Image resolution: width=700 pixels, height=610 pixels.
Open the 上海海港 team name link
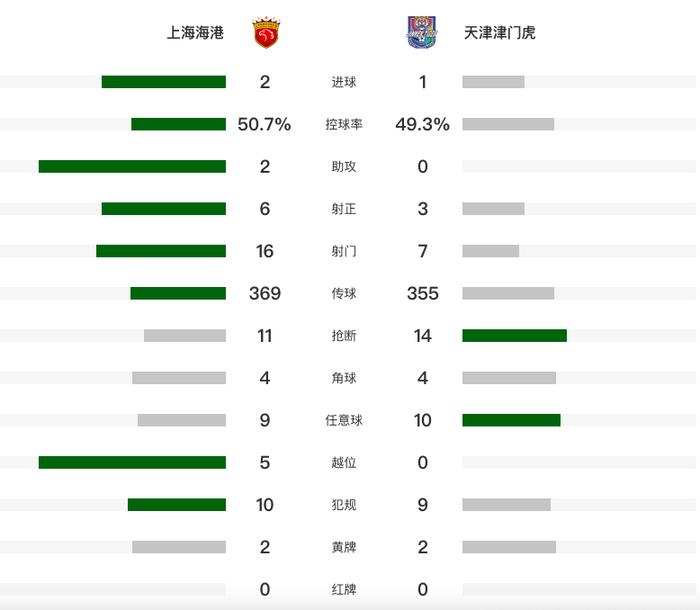tap(195, 33)
